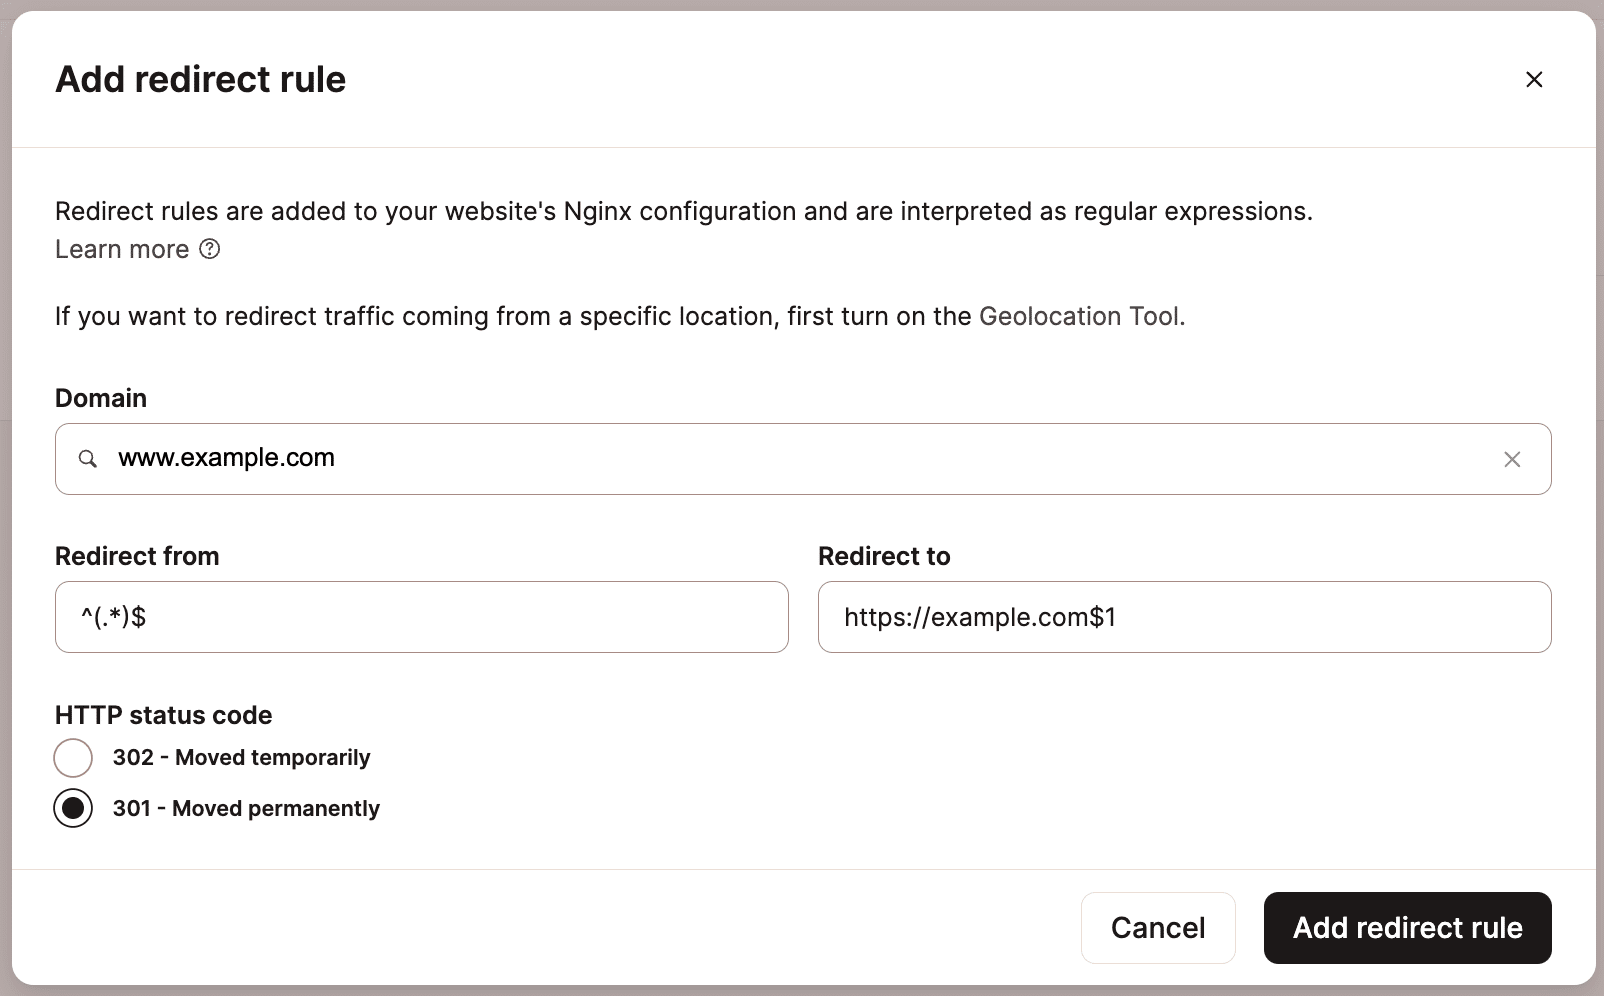This screenshot has width=1604, height=996.
Task: Click the search magnifier in the Domain field
Action: (x=88, y=459)
